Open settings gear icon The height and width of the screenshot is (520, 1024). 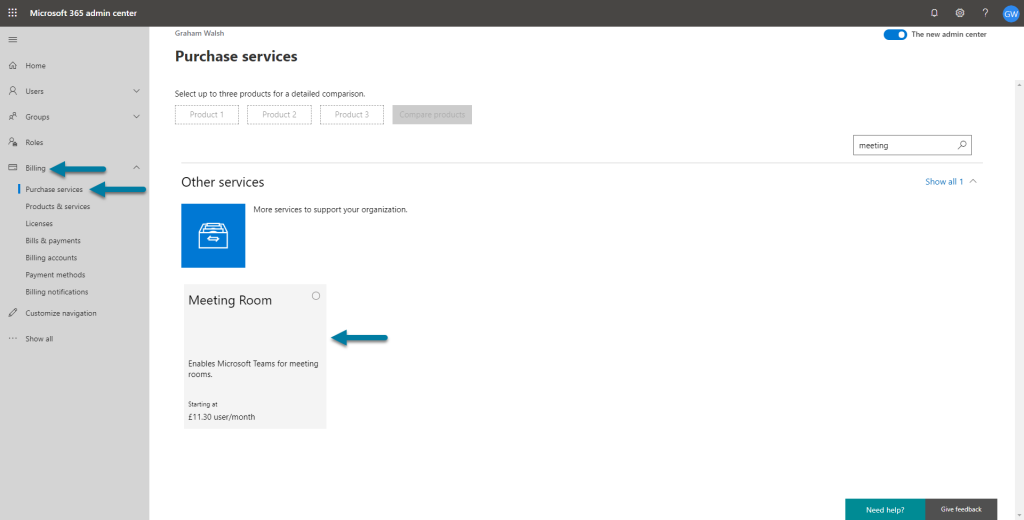coord(960,13)
